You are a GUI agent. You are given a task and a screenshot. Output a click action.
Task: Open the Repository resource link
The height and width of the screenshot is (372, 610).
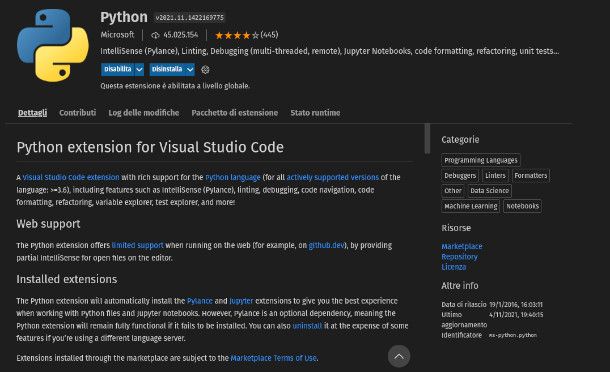click(459, 257)
